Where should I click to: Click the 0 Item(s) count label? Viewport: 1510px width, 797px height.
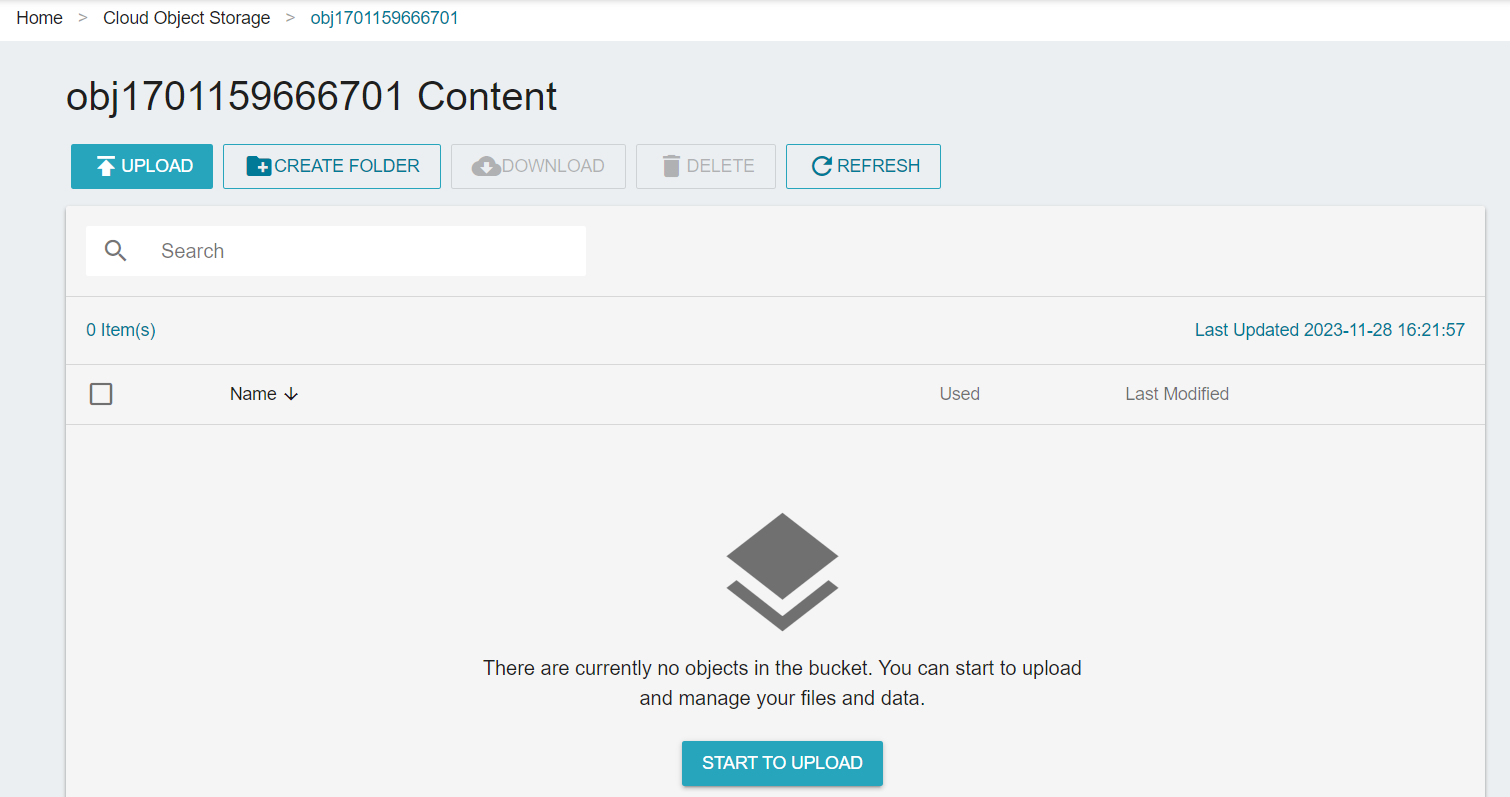point(121,330)
